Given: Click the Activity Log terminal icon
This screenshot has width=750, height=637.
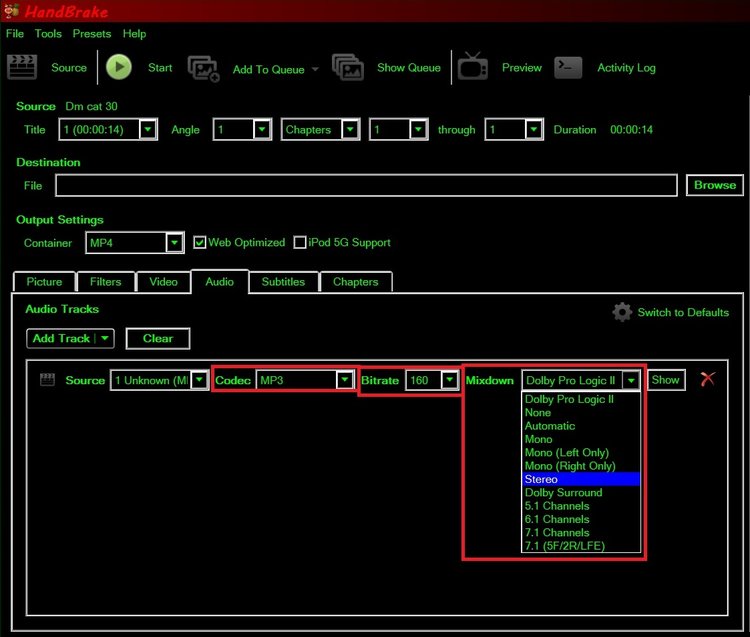Looking at the screenshot, I should [x=568, y=67].
